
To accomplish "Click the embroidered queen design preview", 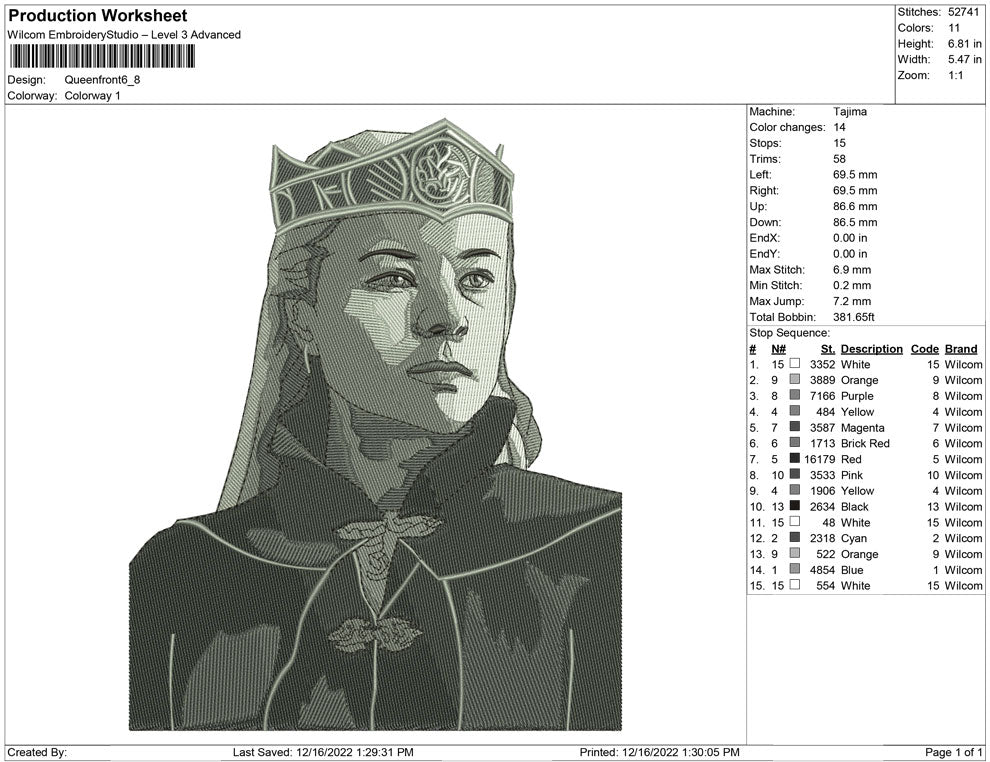I will click(x=375, y=424).
